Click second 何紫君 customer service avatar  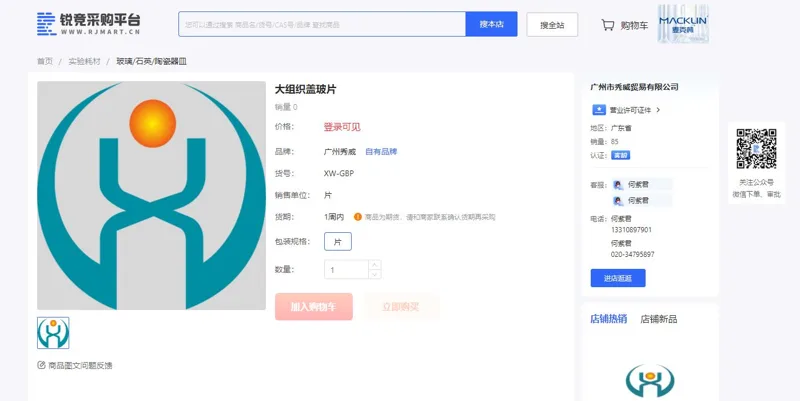coord(618,201)
